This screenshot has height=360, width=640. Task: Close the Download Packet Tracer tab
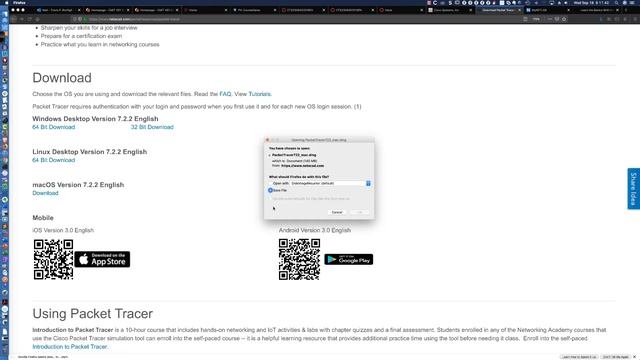[519, 10]
